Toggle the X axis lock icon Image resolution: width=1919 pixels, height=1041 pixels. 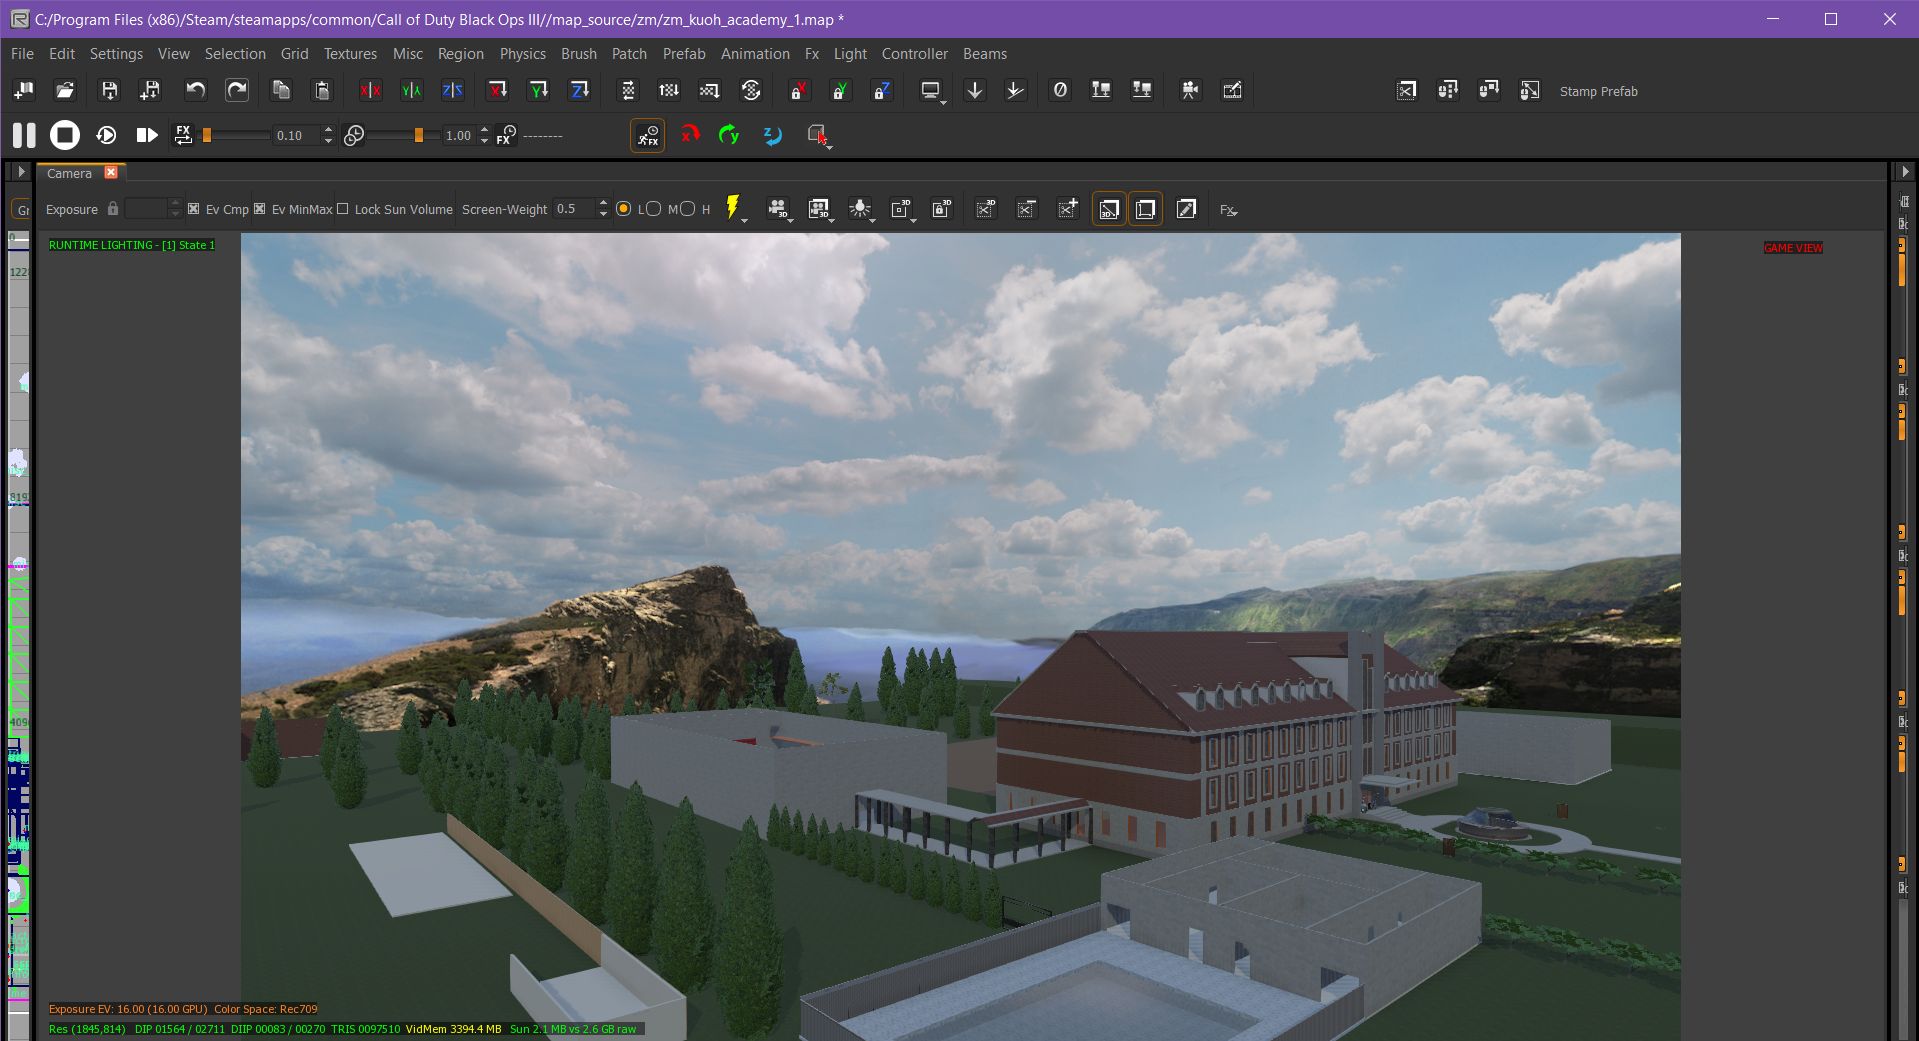coord(798,90)
